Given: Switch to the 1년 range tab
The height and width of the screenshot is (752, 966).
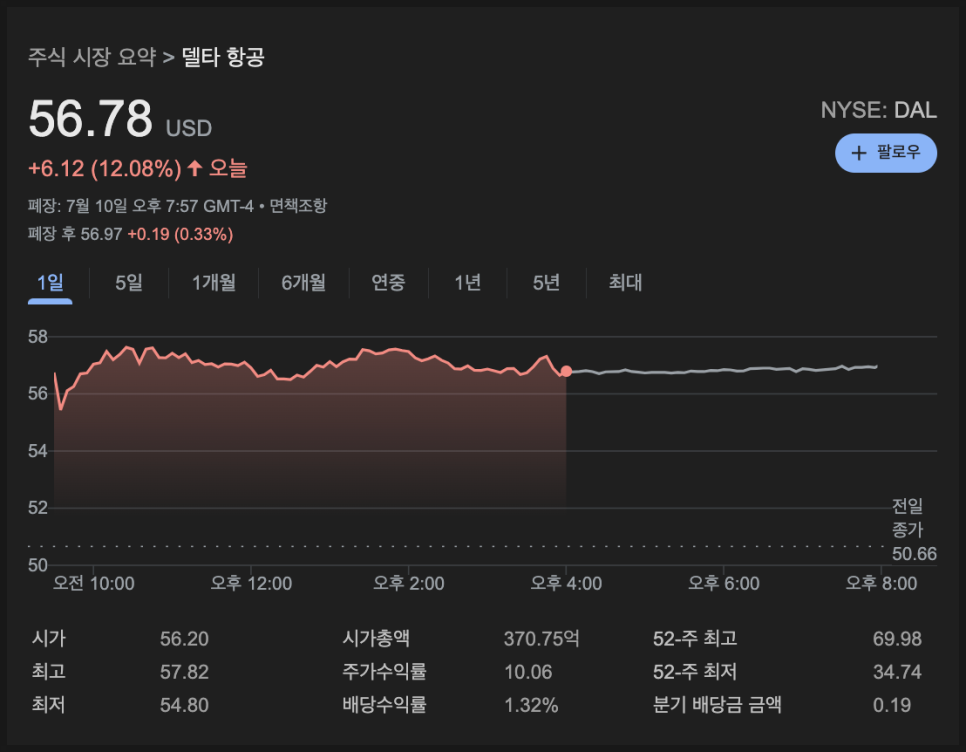Looking at the screenshot, I should [x=467, y=283].
